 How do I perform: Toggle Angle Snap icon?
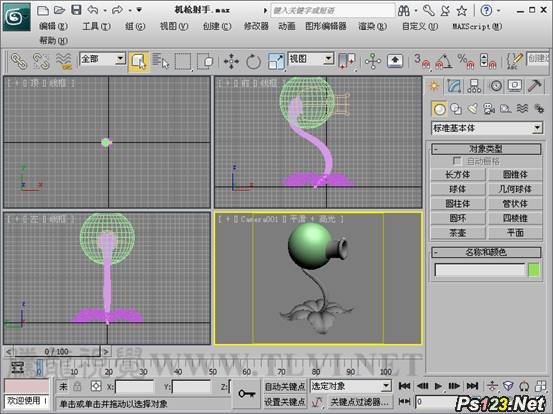point(444,61)
